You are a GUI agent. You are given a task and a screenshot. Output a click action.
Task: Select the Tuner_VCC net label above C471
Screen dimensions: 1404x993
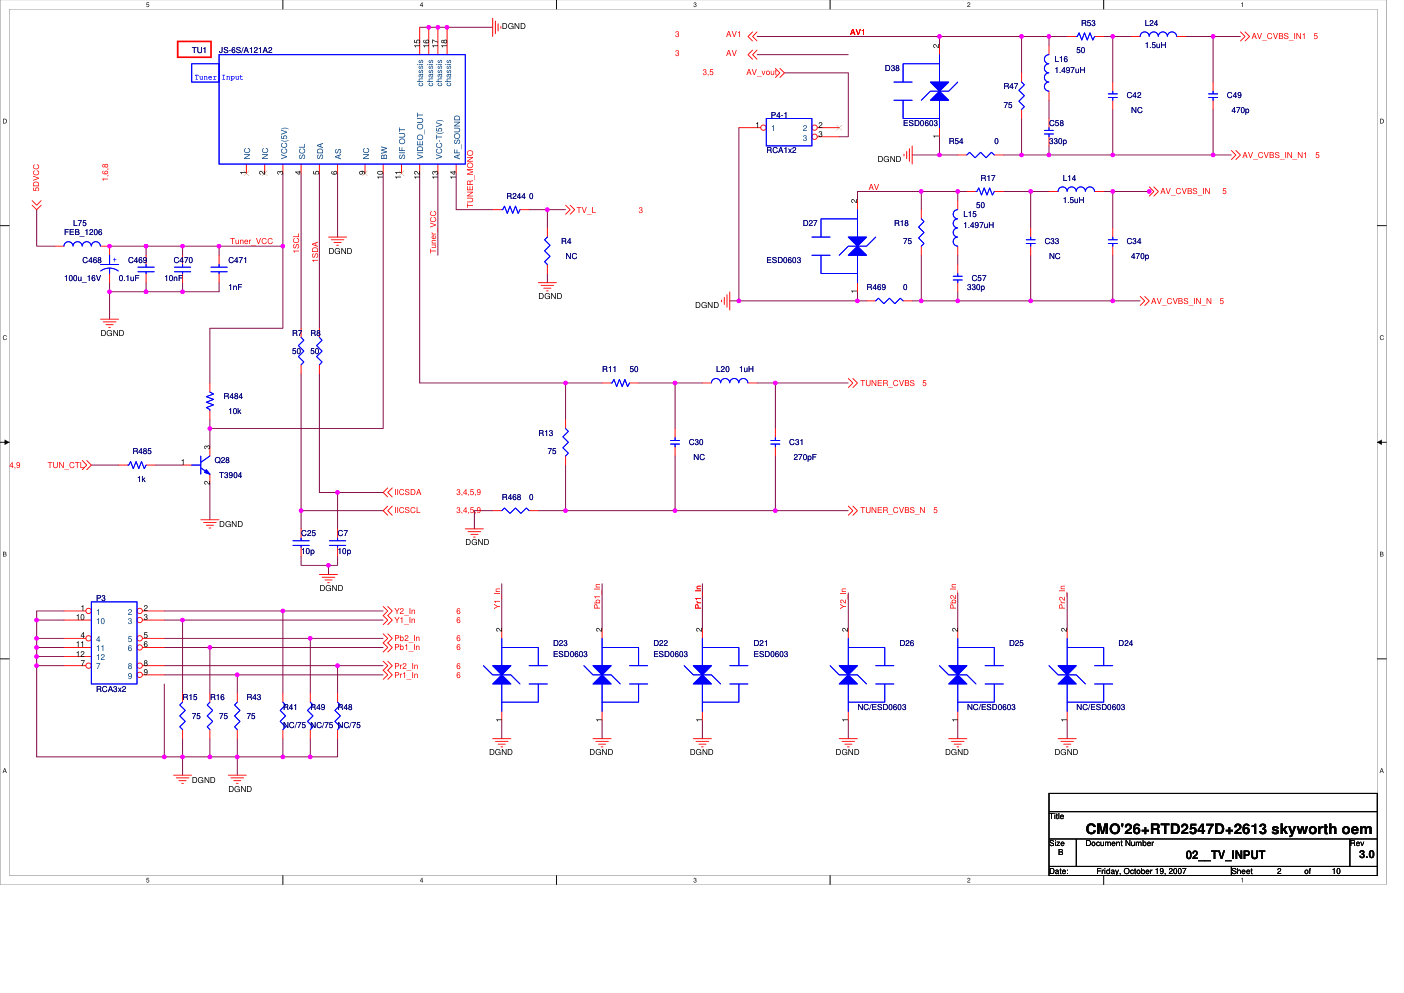point(251,241)
